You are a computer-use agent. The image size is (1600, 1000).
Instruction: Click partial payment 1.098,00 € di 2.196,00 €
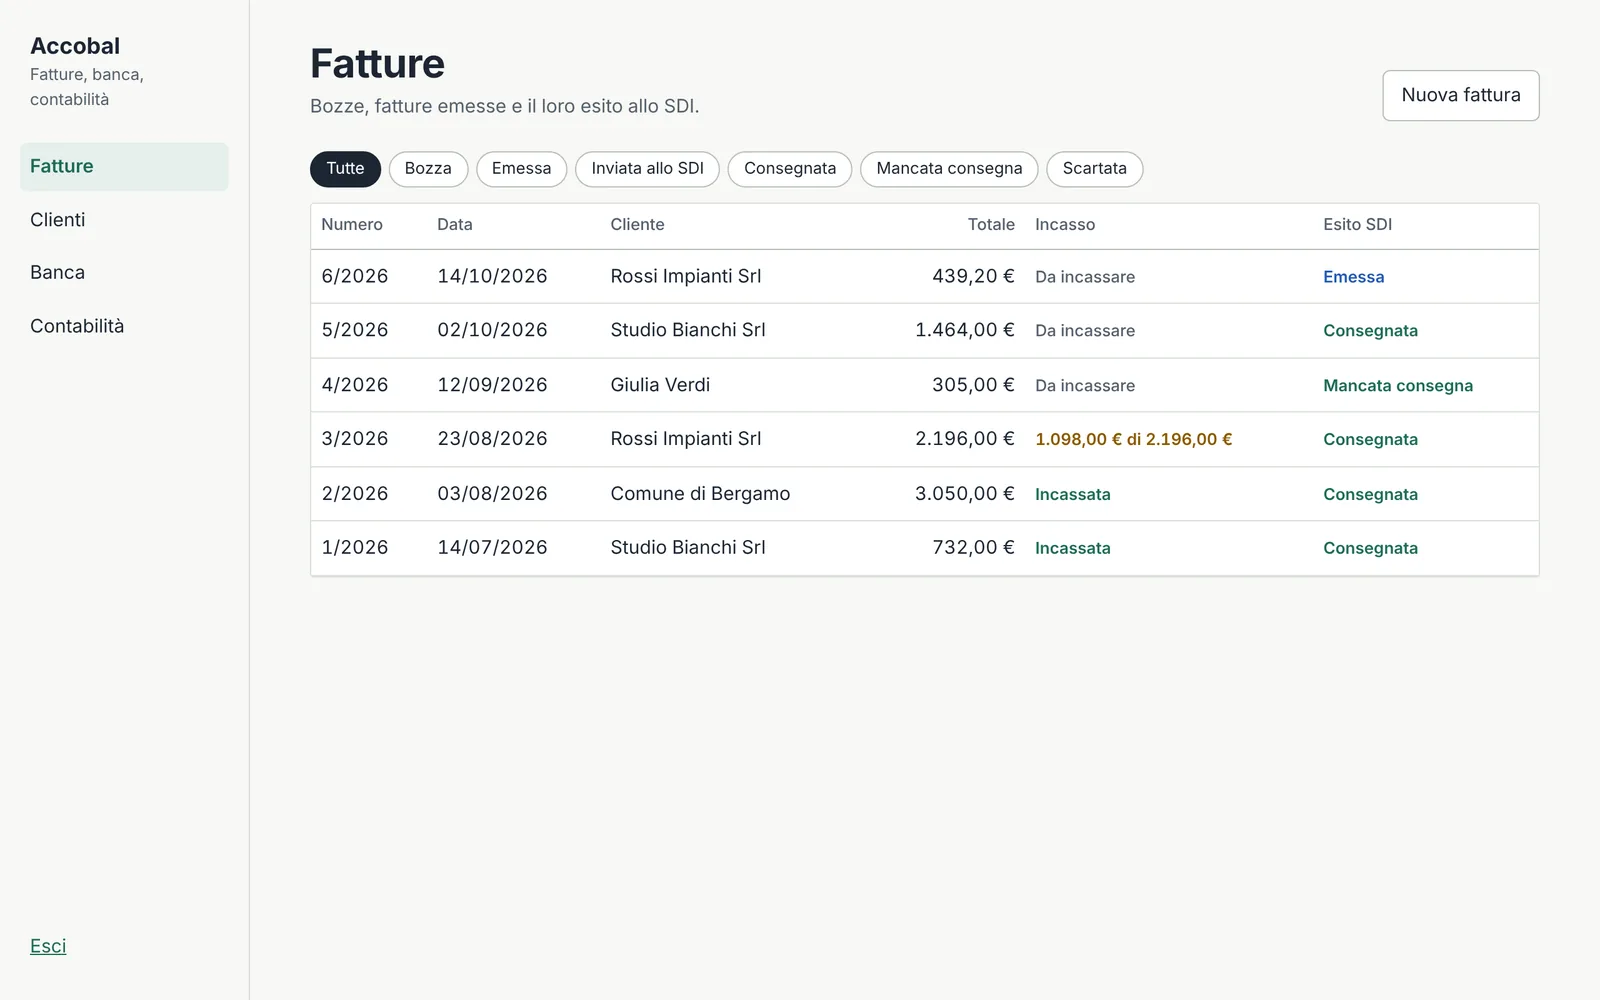[x=1133, y=440]
